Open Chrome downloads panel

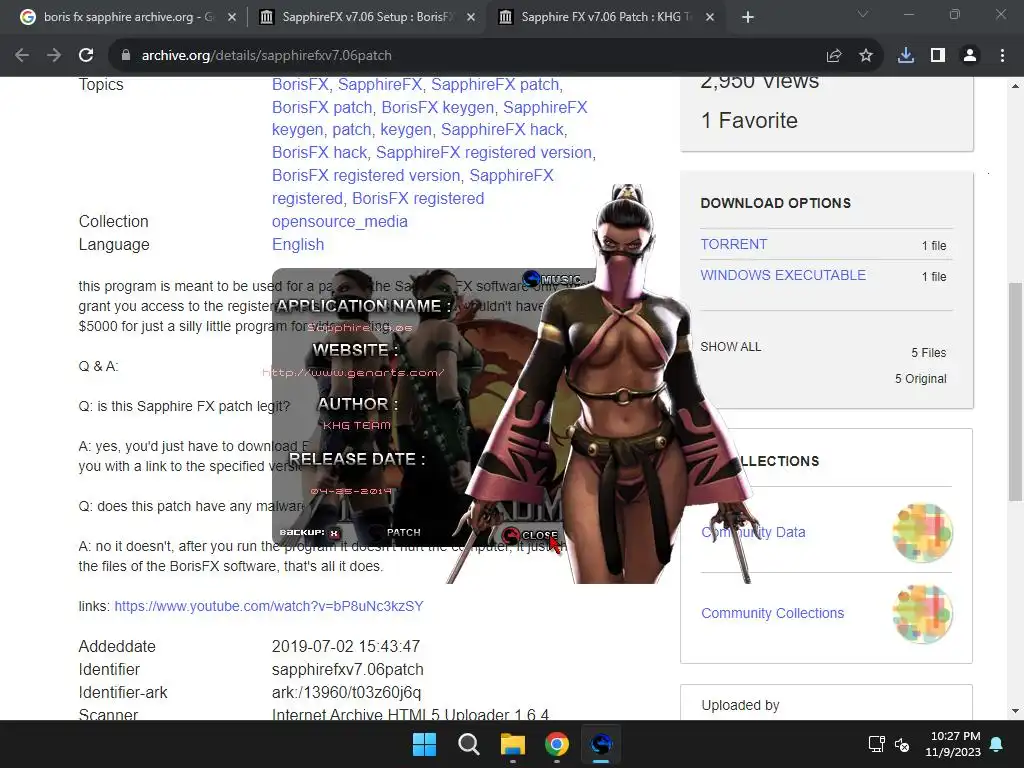click(906, 56)
